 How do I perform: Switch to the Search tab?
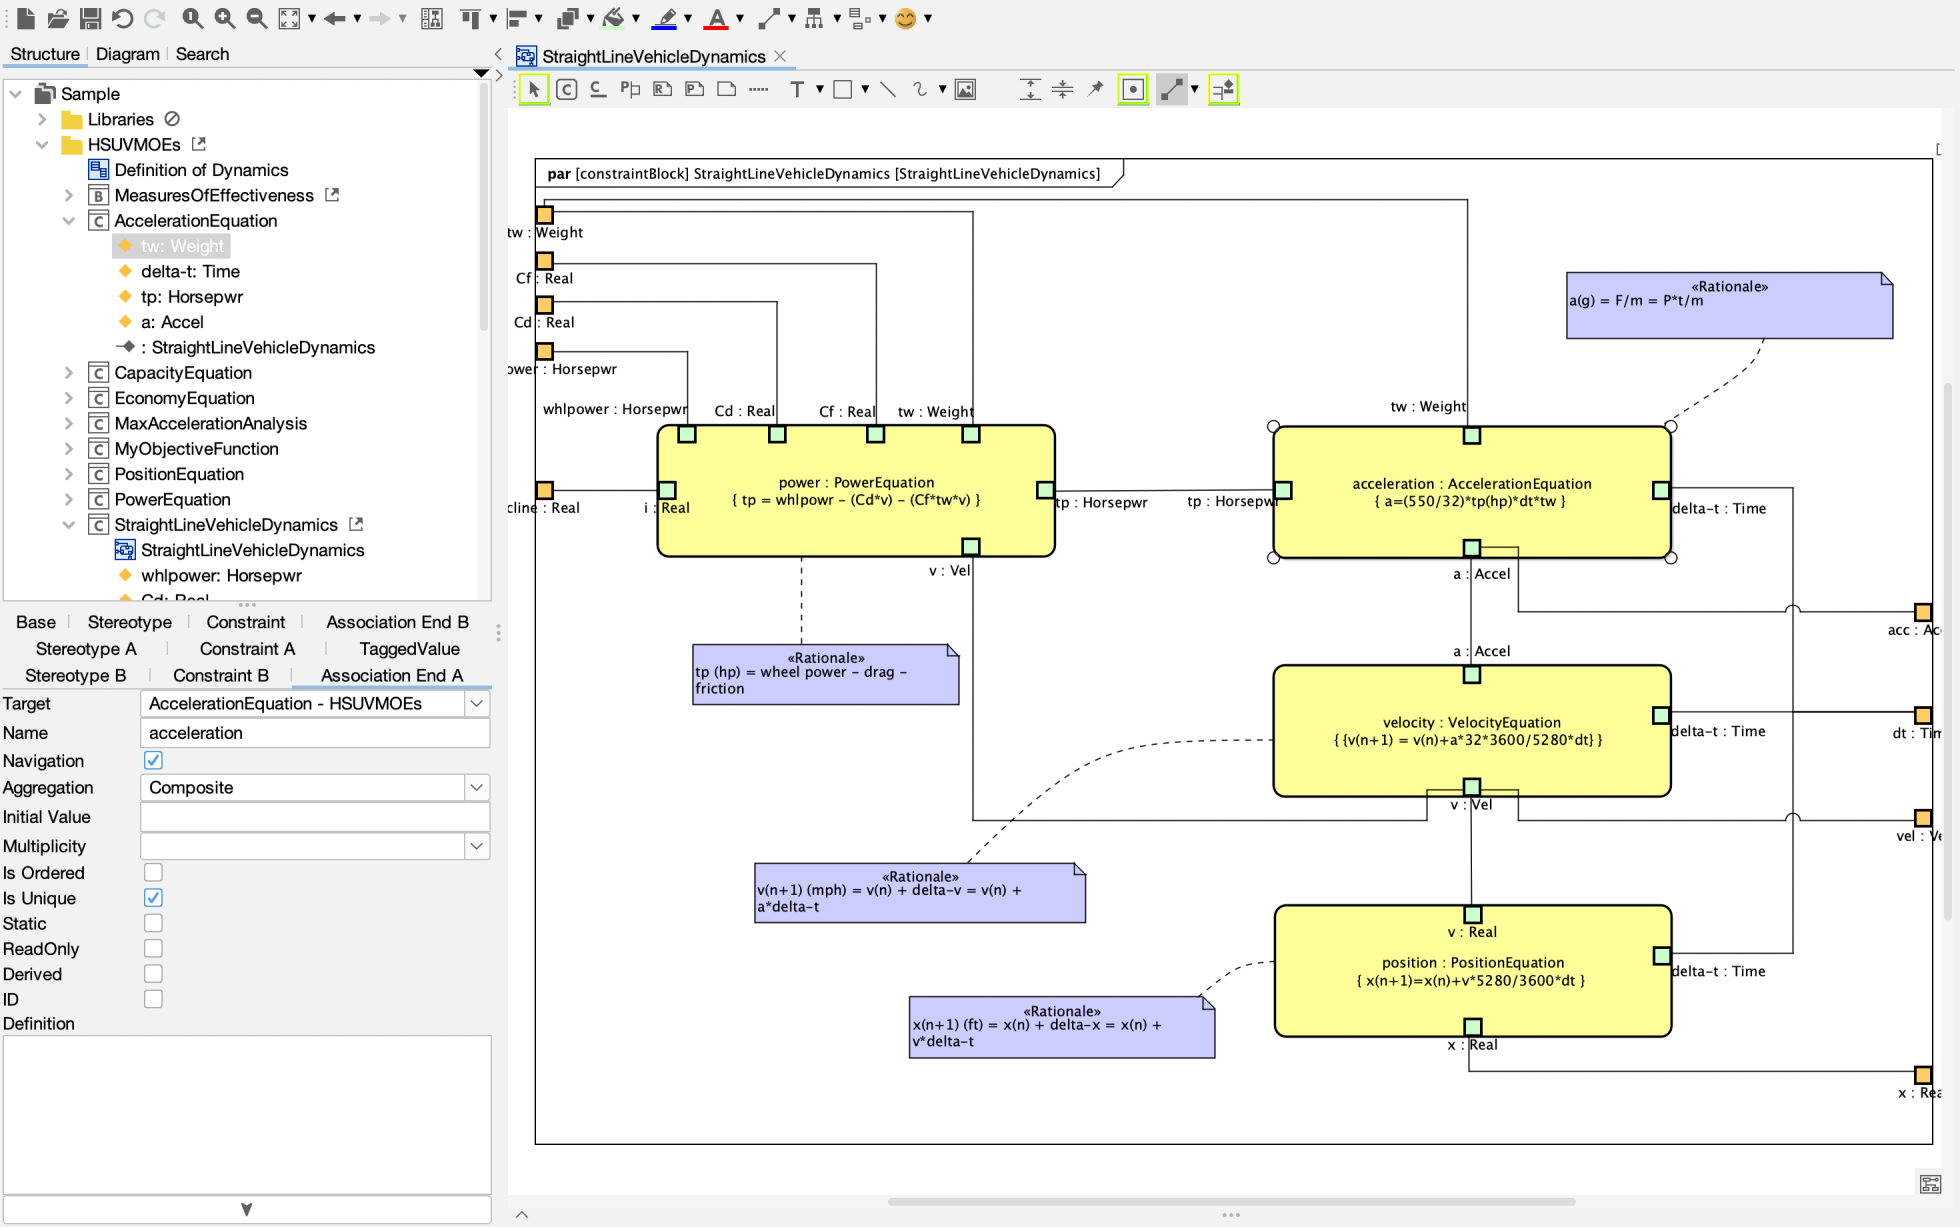[x=202, y=54]
